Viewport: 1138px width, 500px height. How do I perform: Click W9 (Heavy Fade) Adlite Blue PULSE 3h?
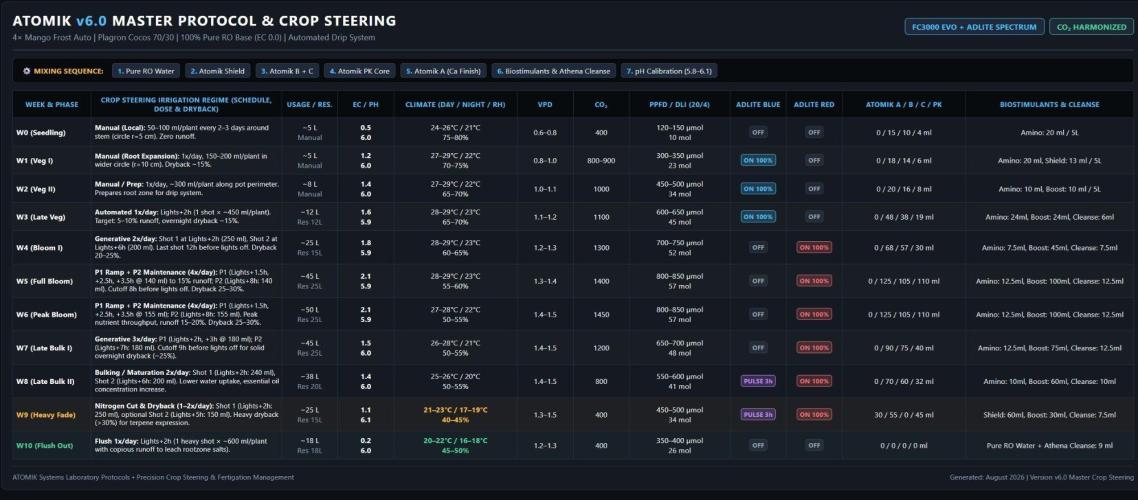pyautogui.click(x=758, y=414)
